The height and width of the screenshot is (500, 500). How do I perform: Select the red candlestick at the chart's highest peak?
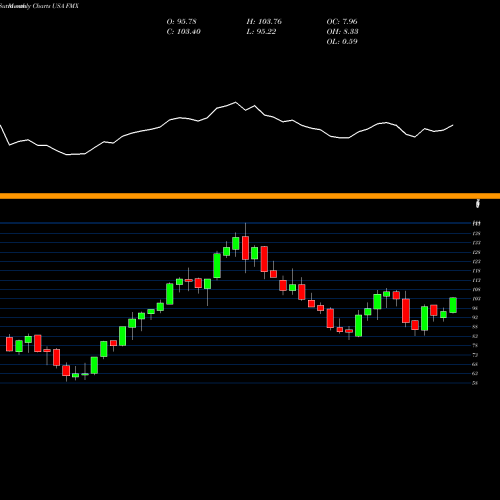pyautogui.click(x=245, y=248)
